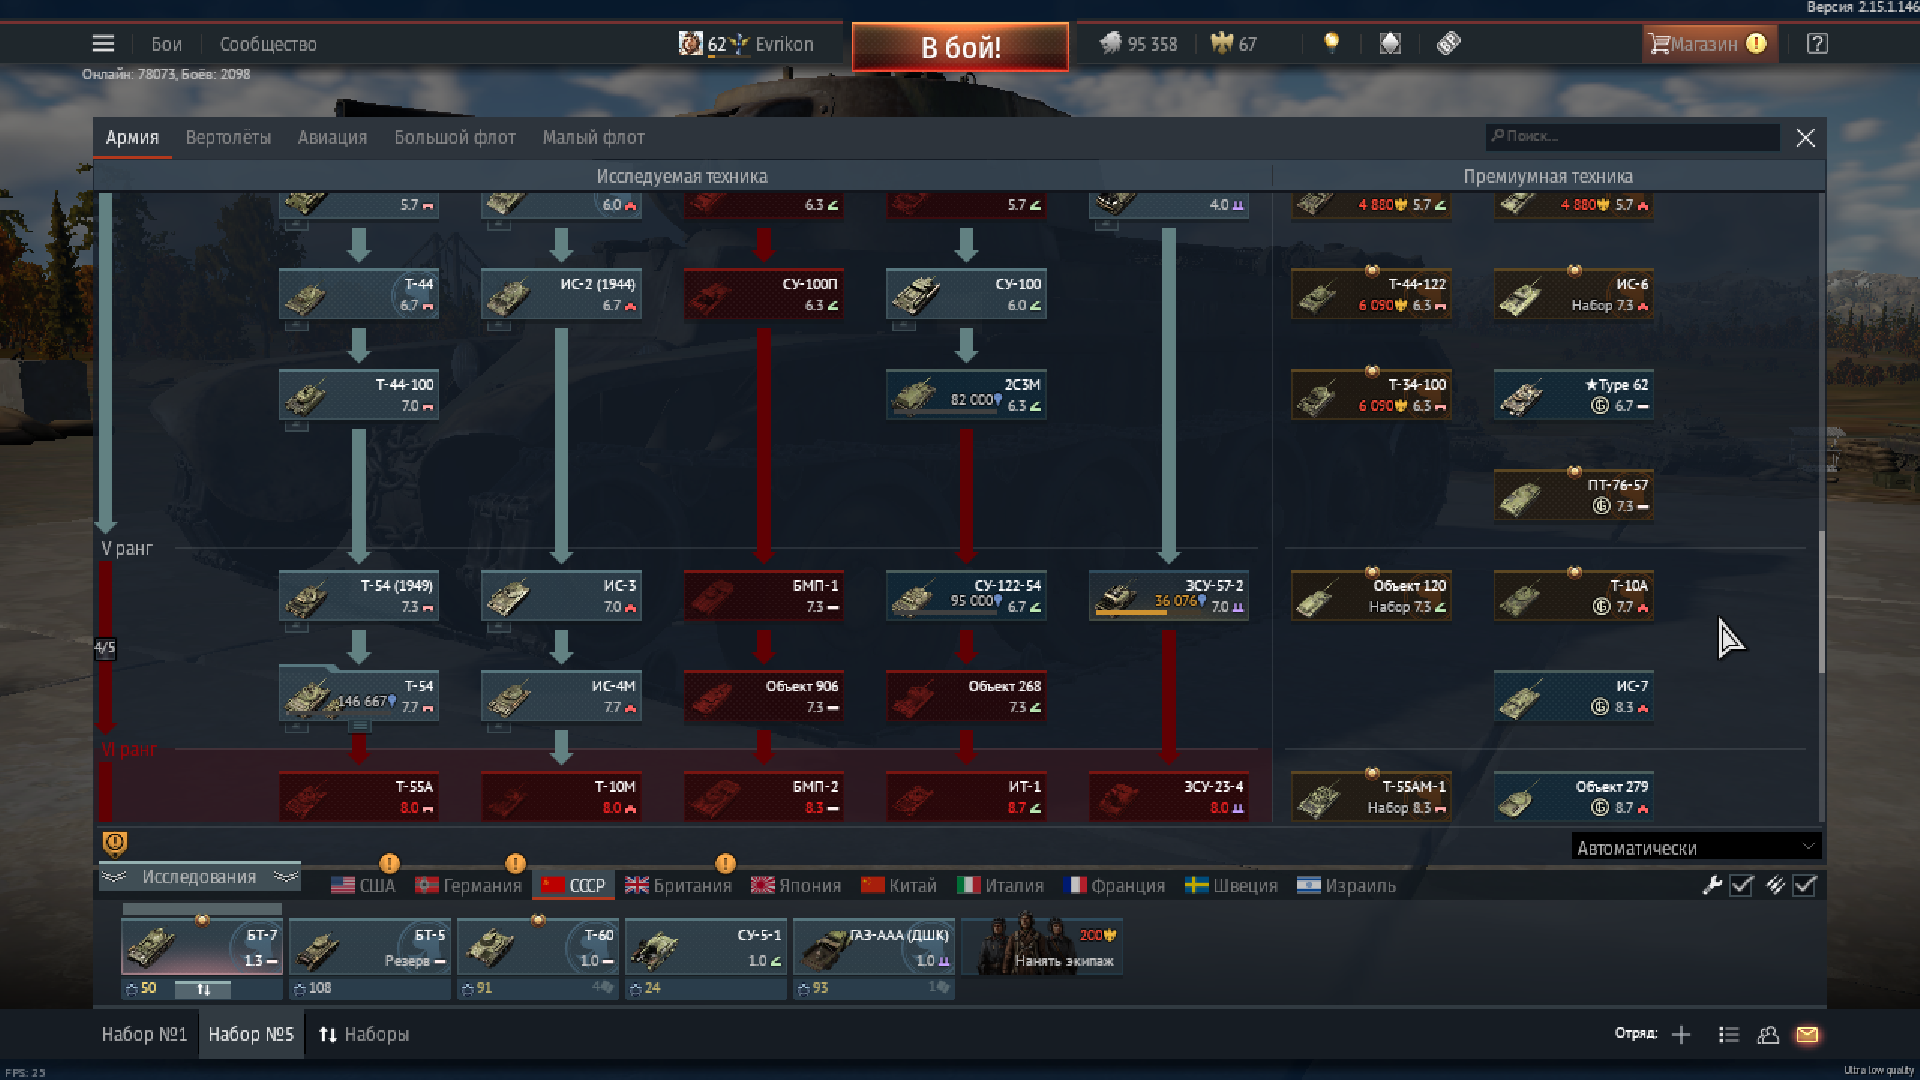The width and height of the screenshot is (1920, 1080).
Task: Select the СУ-5-1 crew slot
Action: [705, 946]
